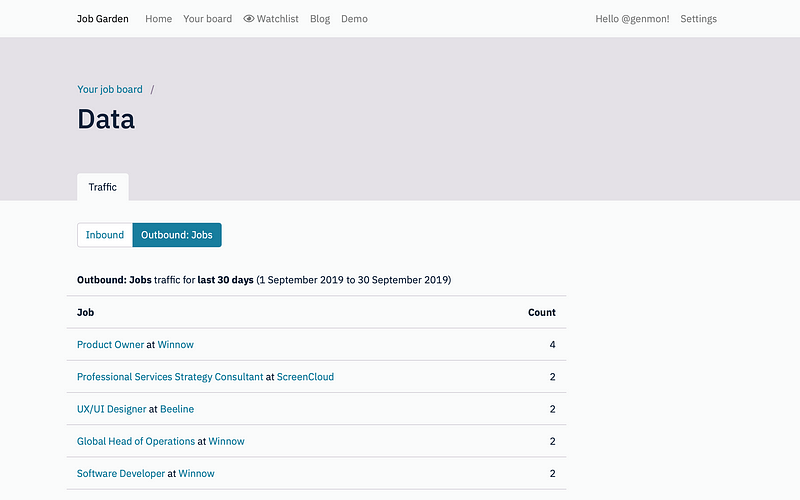Click count 4 in Product Owner row

coord(552,344)
